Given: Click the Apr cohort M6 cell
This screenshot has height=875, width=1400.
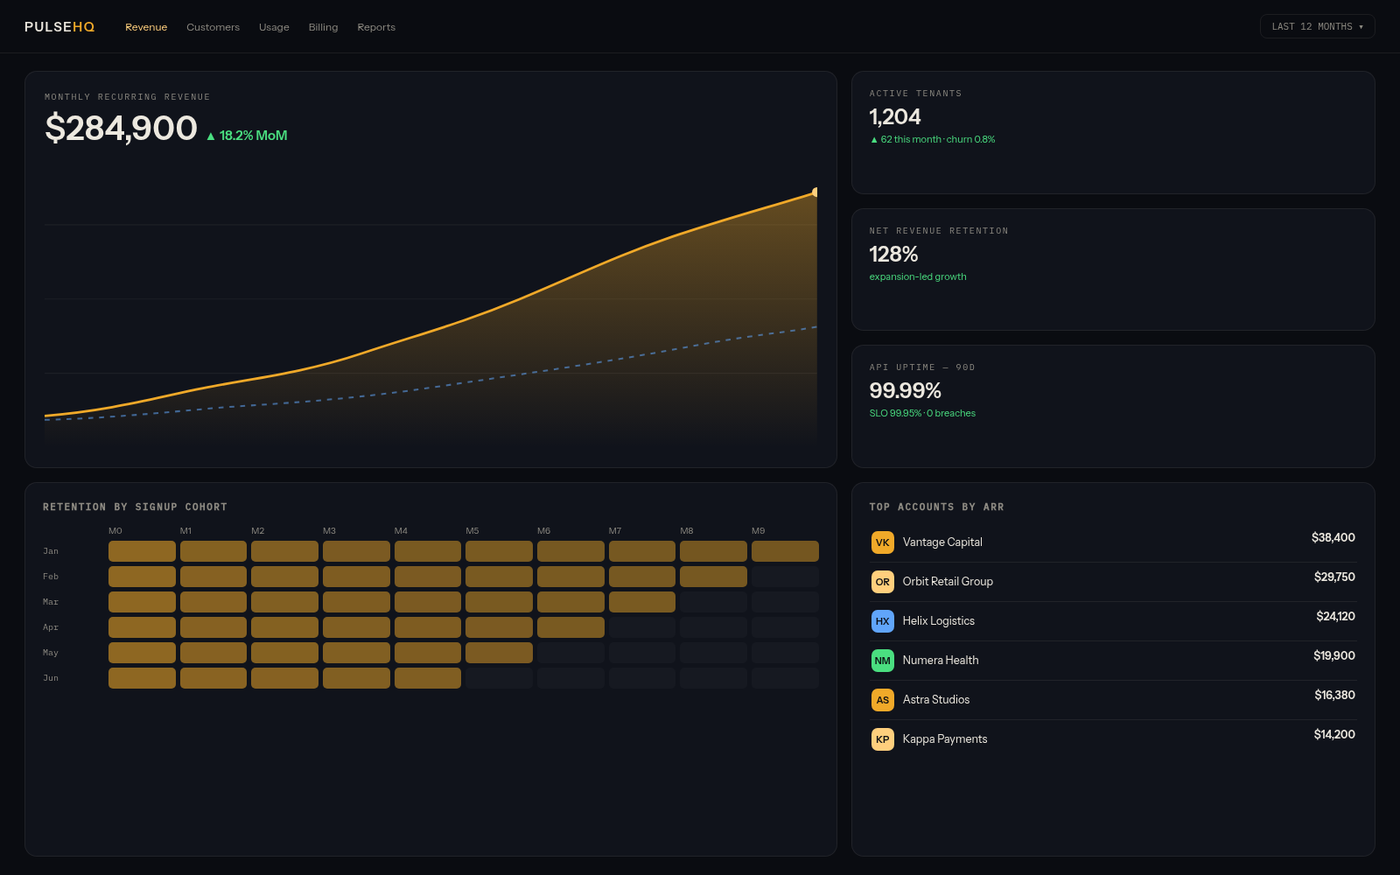Looking at the screenshot, I should 571,627.
